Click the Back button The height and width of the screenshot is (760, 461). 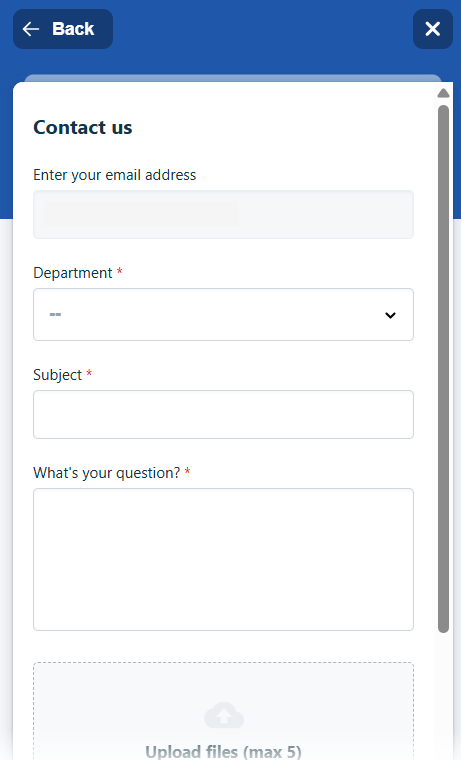tap(63, 29)
